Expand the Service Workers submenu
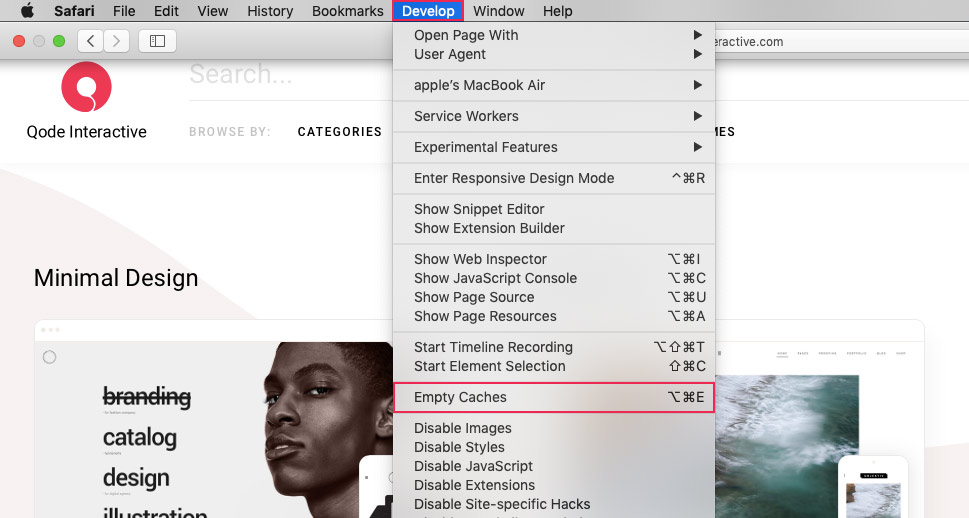 [x=554, y=116]
